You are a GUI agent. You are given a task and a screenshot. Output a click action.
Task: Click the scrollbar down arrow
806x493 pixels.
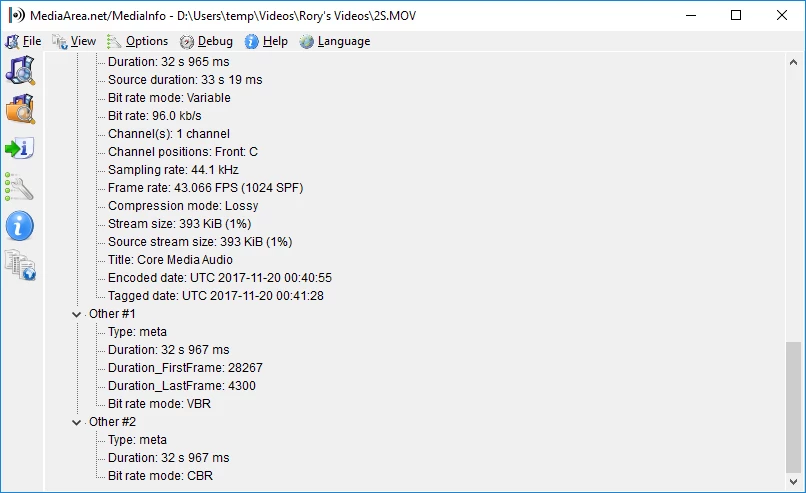point(793,482)
